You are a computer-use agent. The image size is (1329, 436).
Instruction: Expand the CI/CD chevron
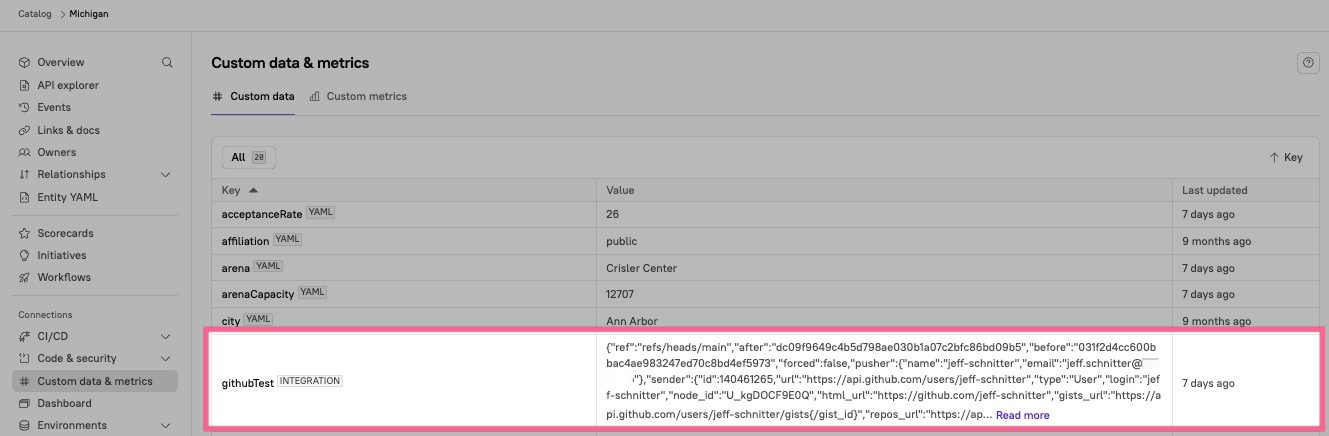click(166, 336)
